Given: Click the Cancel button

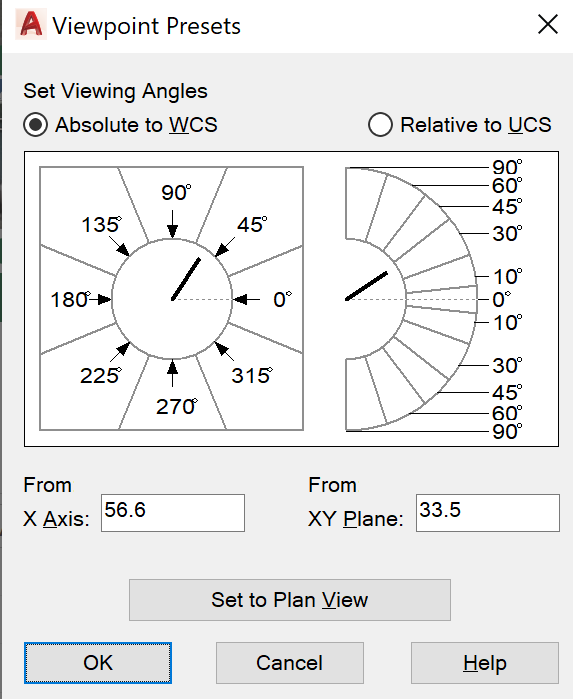Looking at the screenshot, I should (290, 663).
